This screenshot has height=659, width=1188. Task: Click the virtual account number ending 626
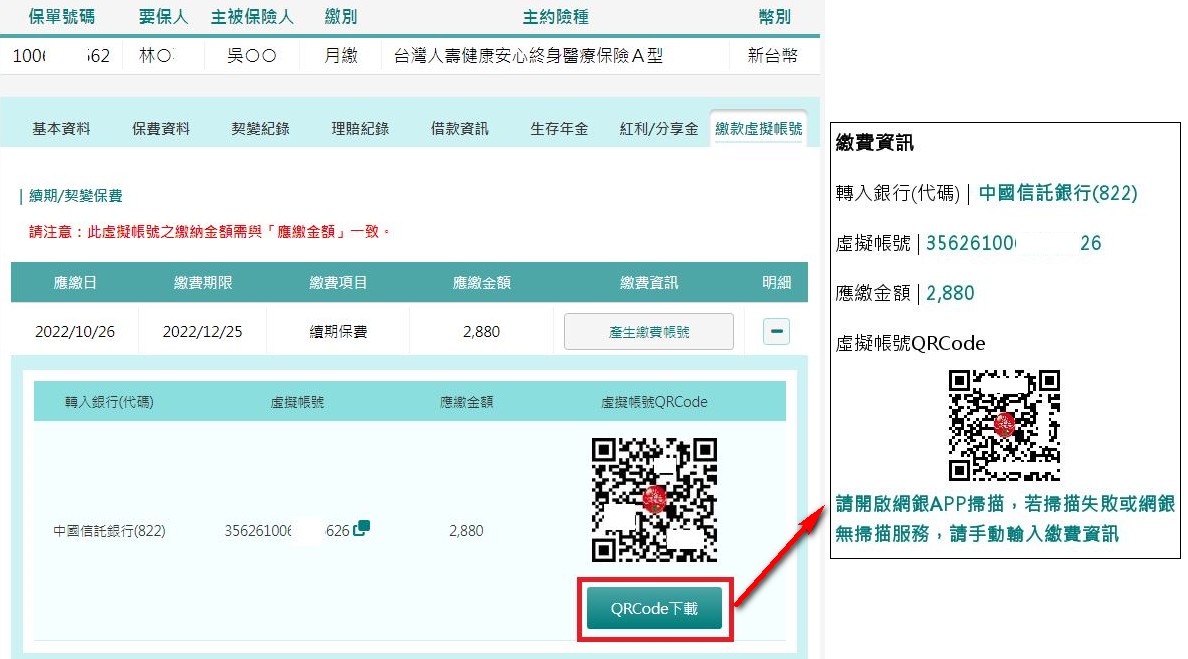(x=286, y=531)
